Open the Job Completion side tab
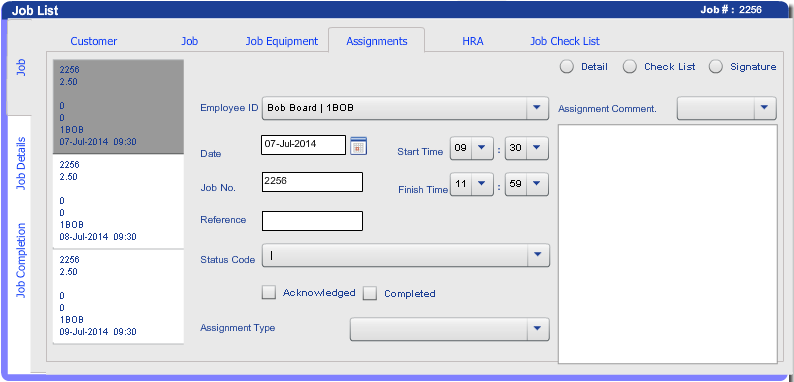 [x=20, y=260]
